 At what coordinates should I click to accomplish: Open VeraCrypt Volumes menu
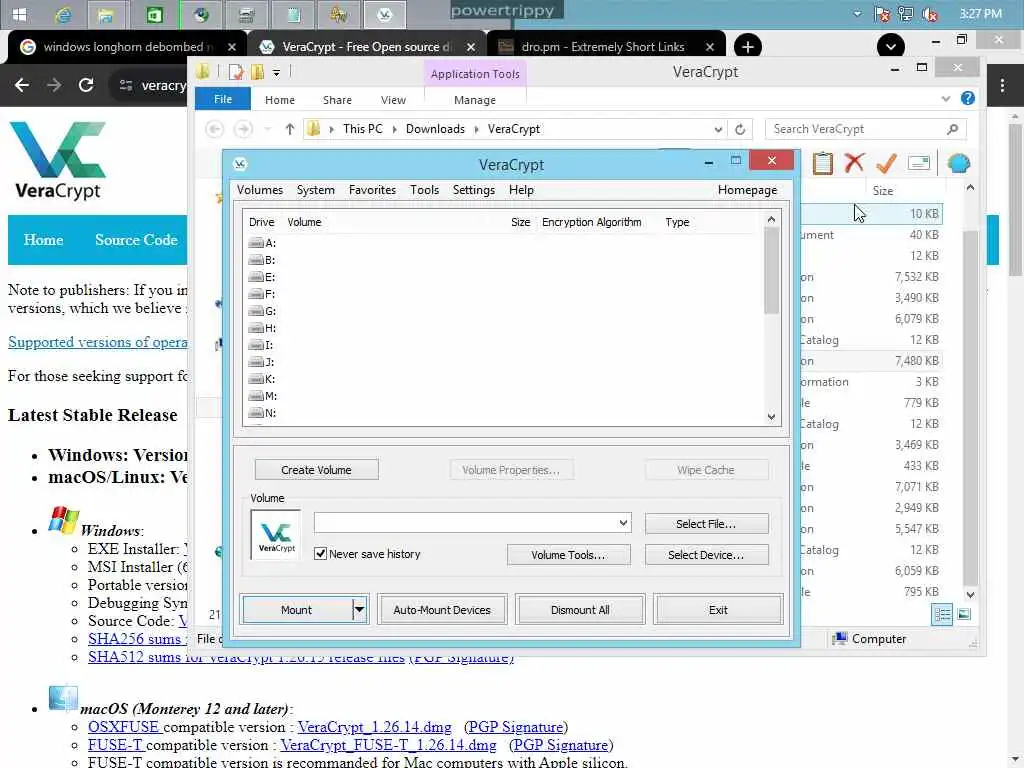click(260, 190)
